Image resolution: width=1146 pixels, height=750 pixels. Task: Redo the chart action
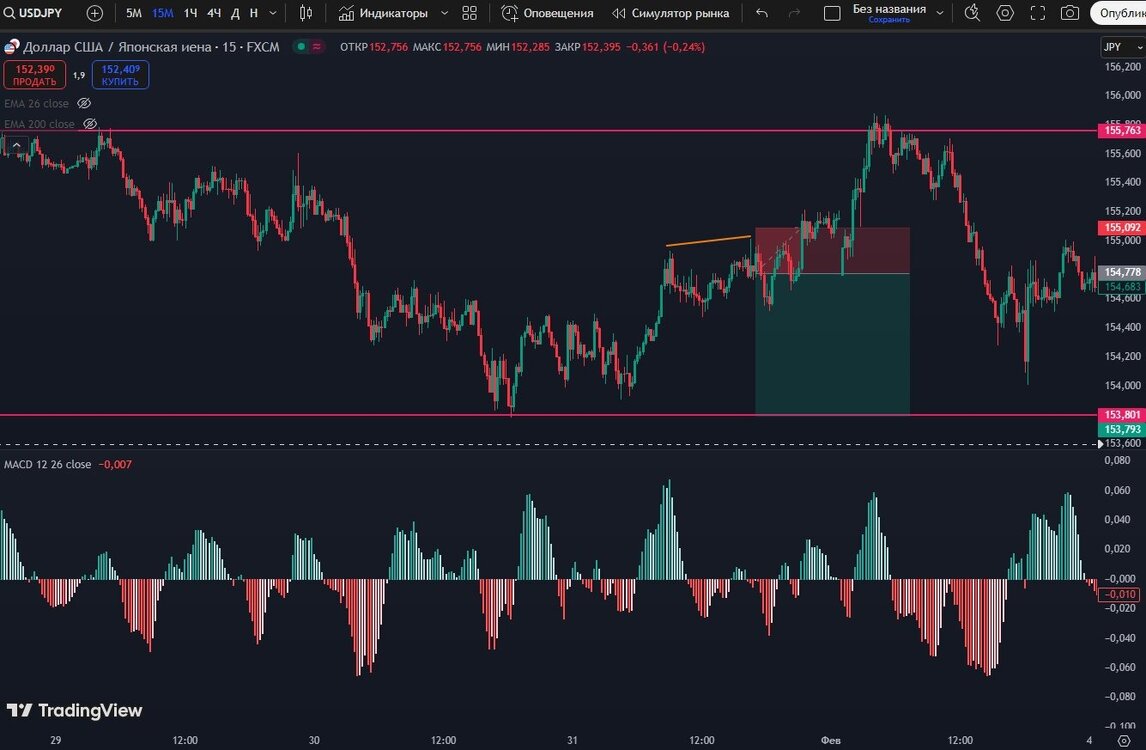(794, 13)
